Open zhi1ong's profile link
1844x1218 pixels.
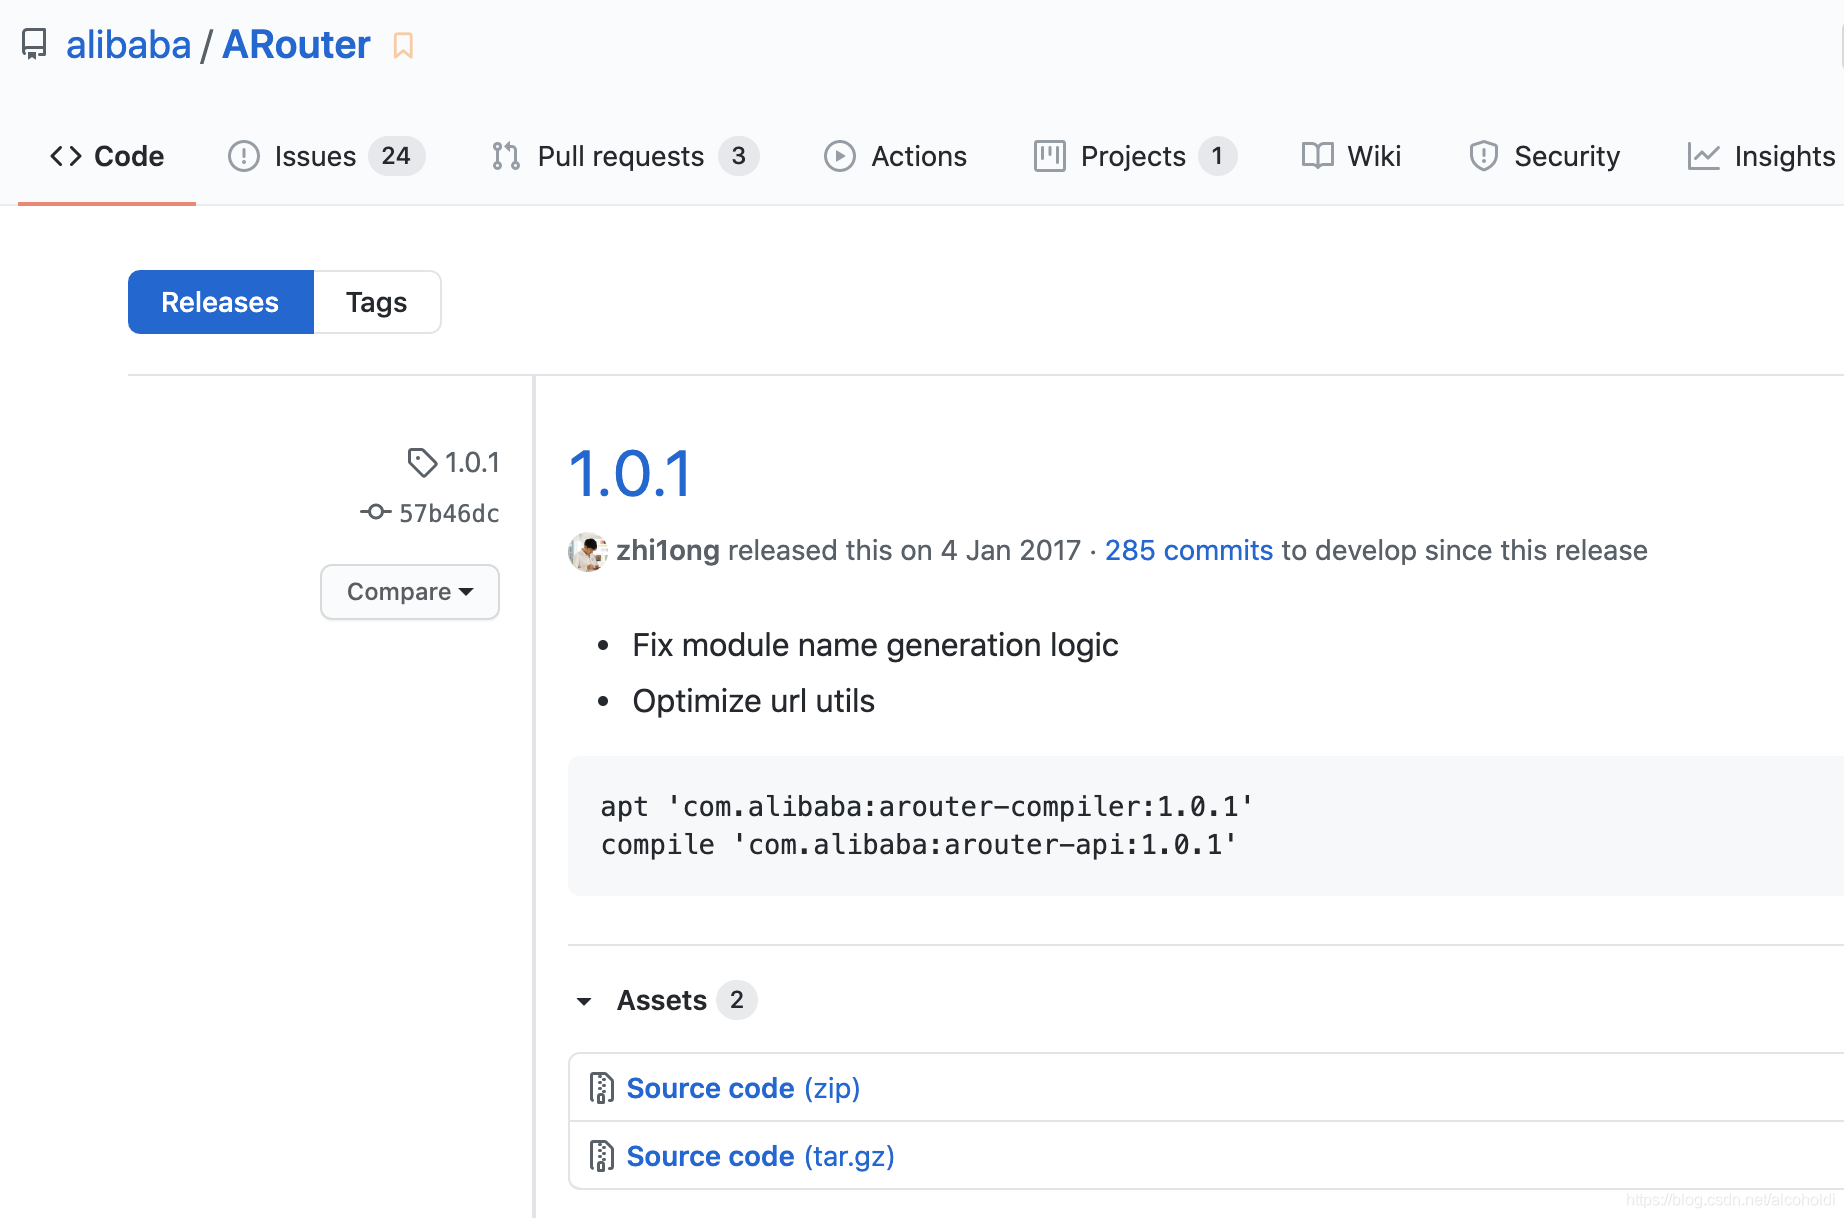coord(668,550)
